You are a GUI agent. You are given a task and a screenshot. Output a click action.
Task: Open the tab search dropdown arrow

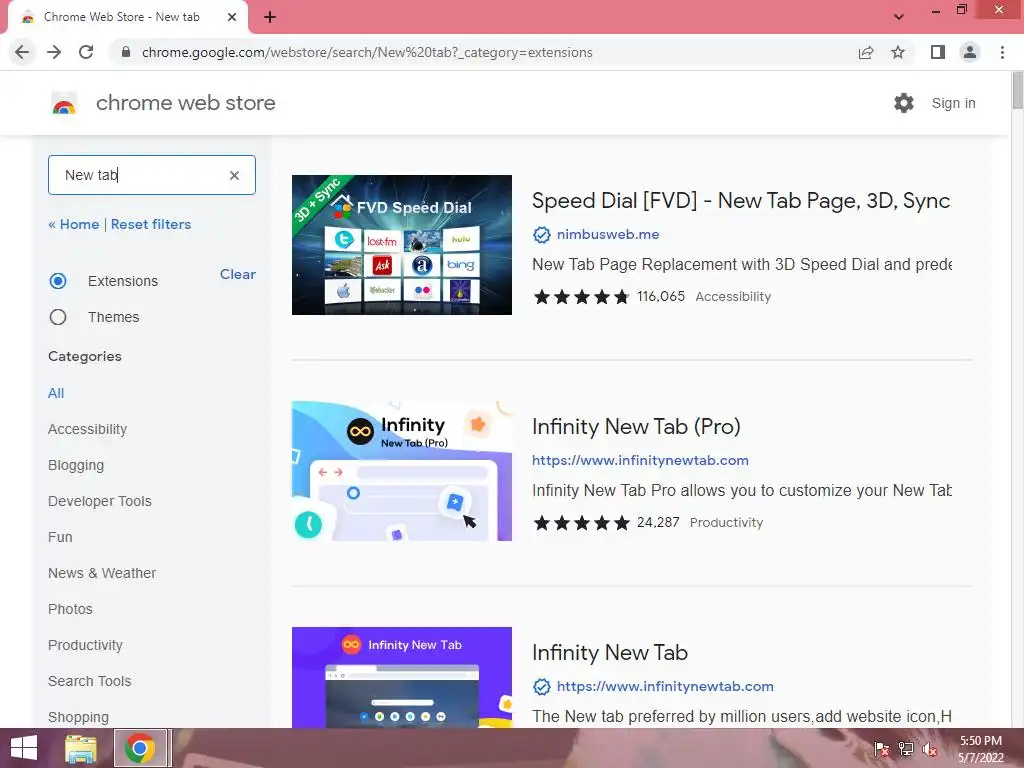[899, 17]
